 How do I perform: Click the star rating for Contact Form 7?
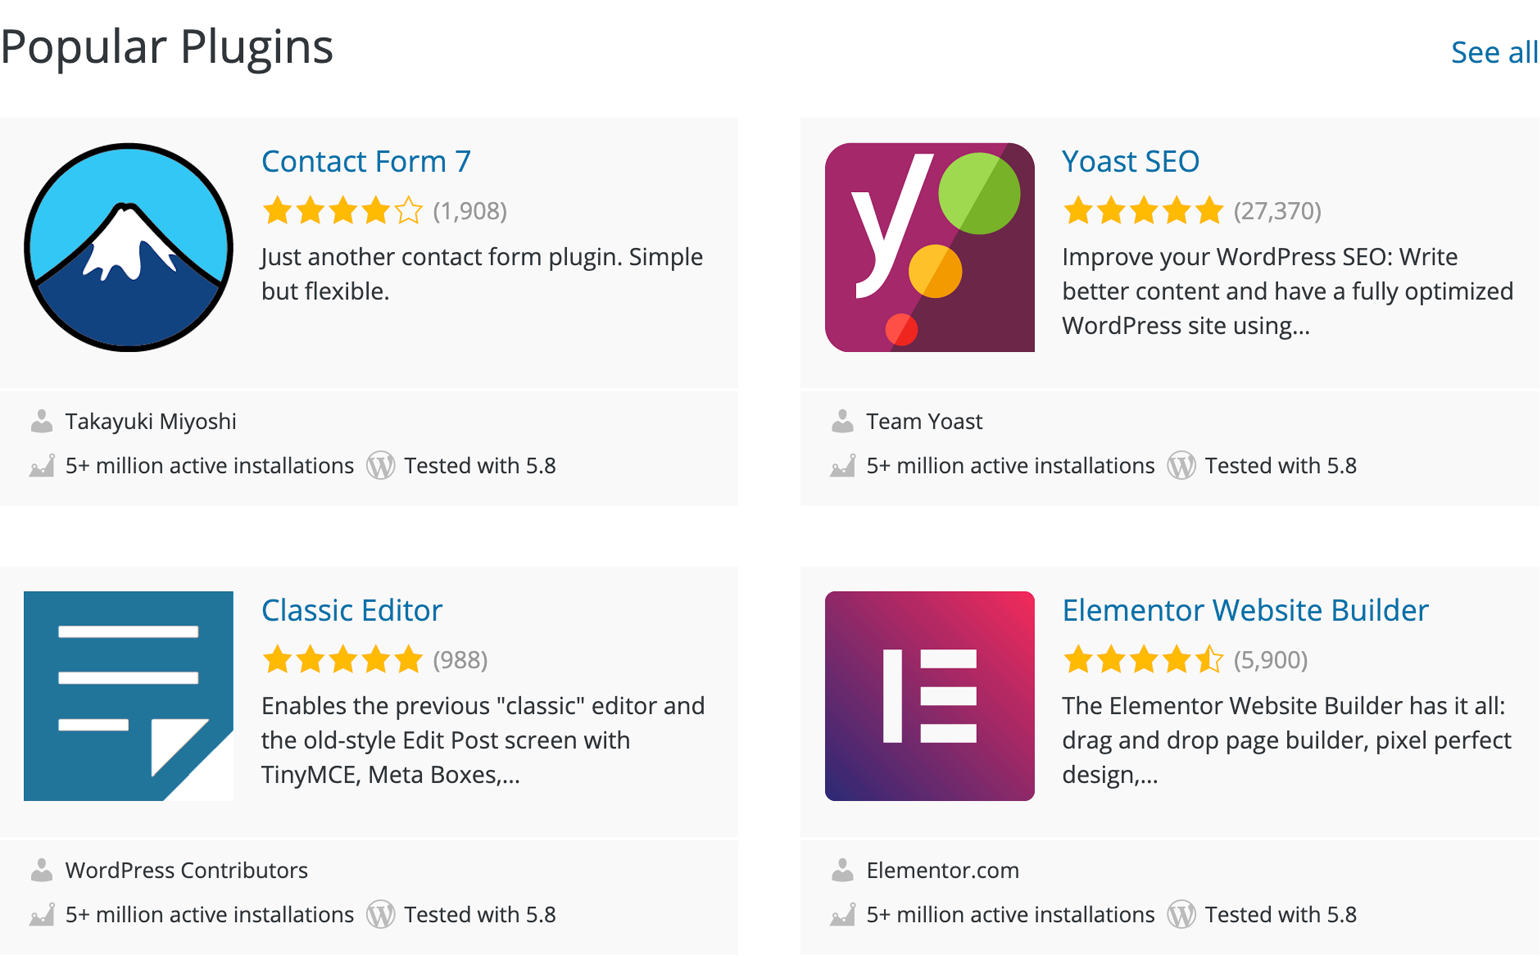[x=342, y=211]
